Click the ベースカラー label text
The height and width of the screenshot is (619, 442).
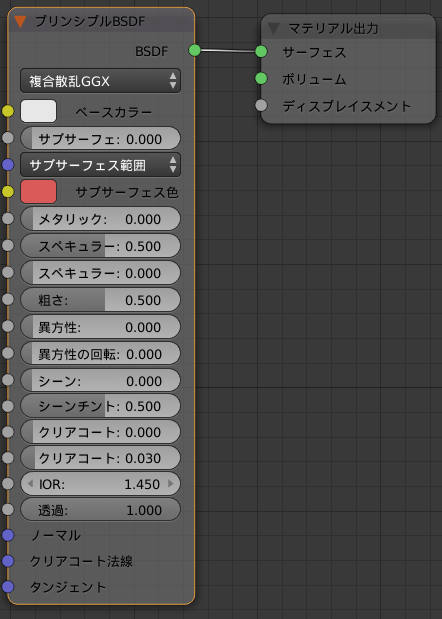click(x=113, y=112)
